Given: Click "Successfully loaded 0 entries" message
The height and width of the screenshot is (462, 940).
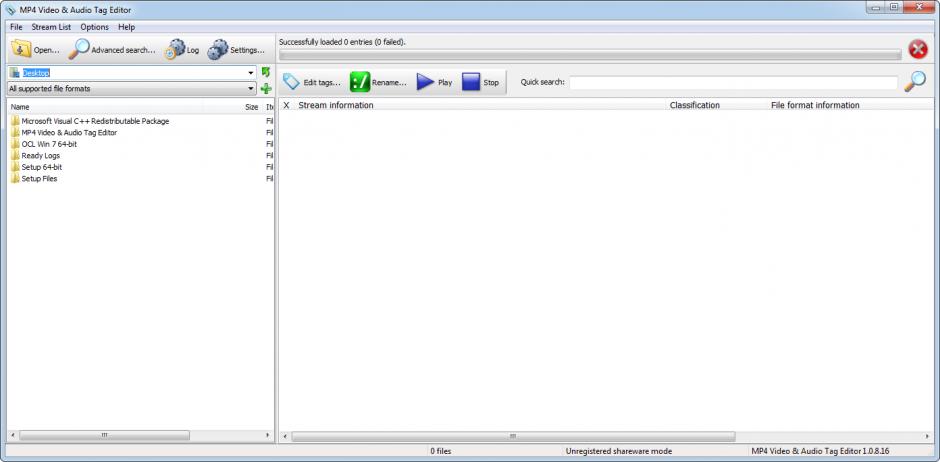Looking at the screenshot, I should 342,42.
